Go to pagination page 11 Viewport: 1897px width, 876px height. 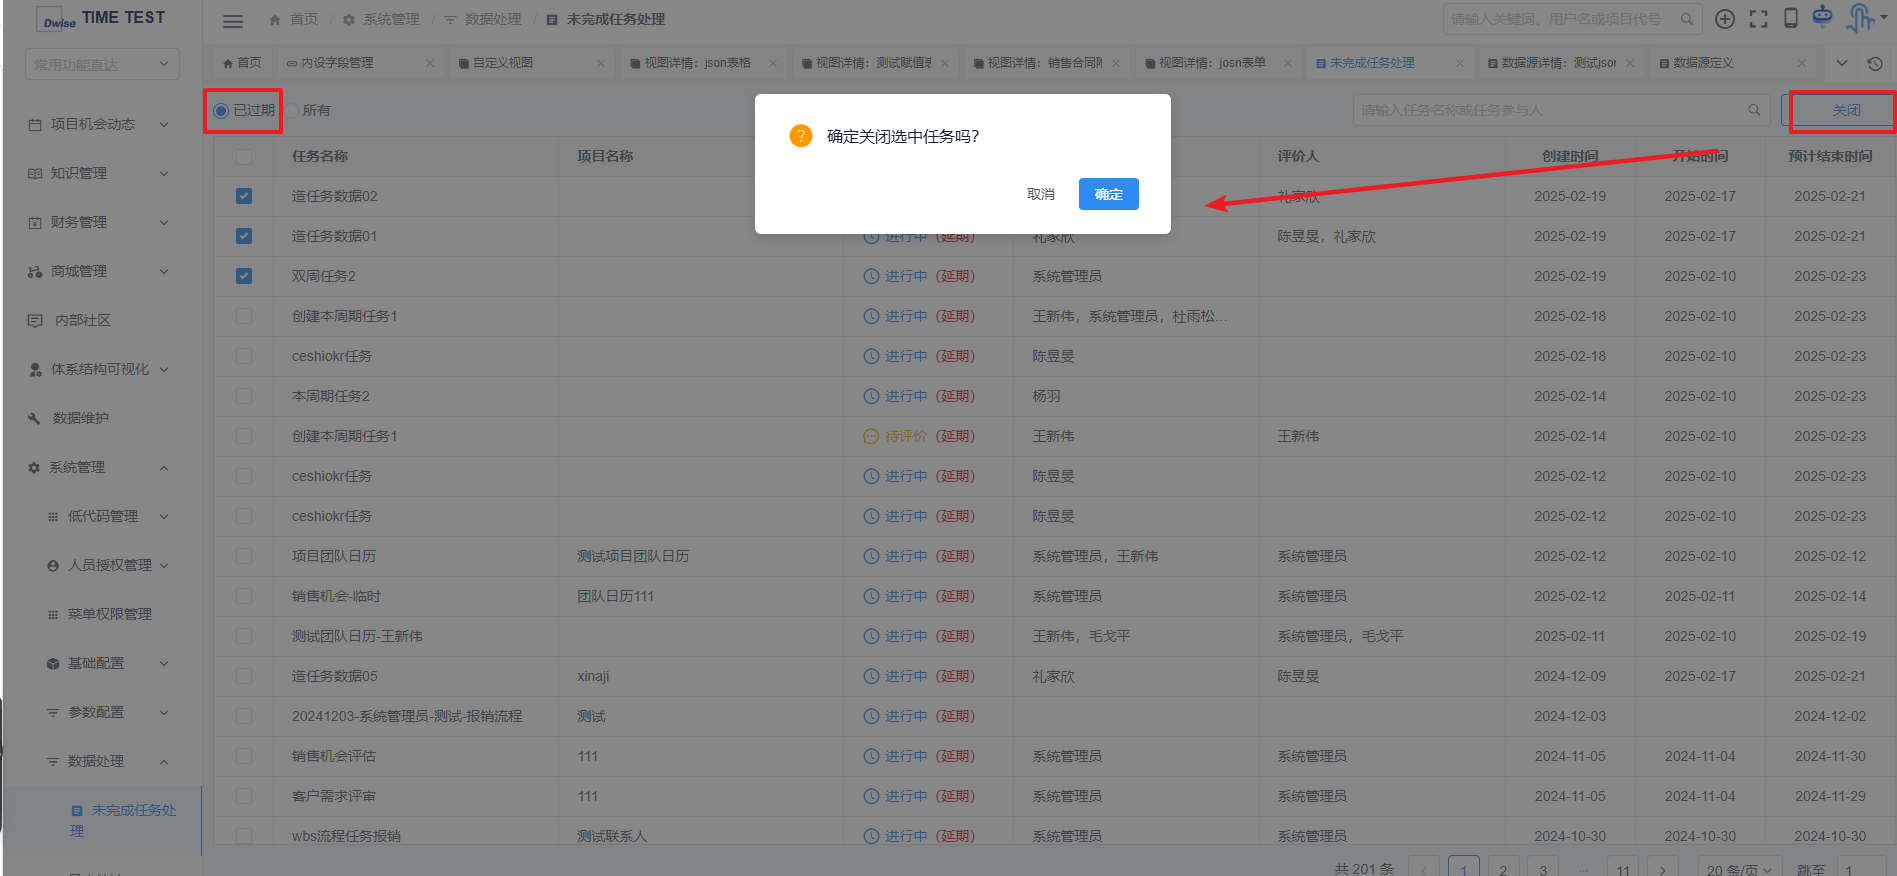click(1622, 869)
